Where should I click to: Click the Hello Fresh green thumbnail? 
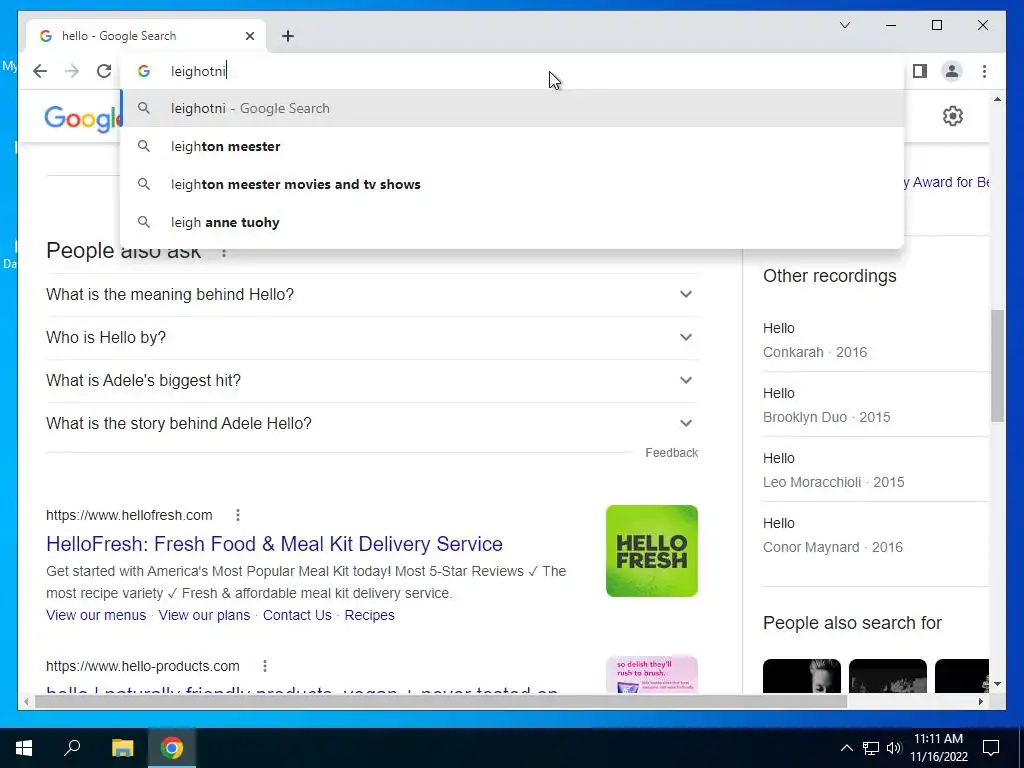[652, 551]
